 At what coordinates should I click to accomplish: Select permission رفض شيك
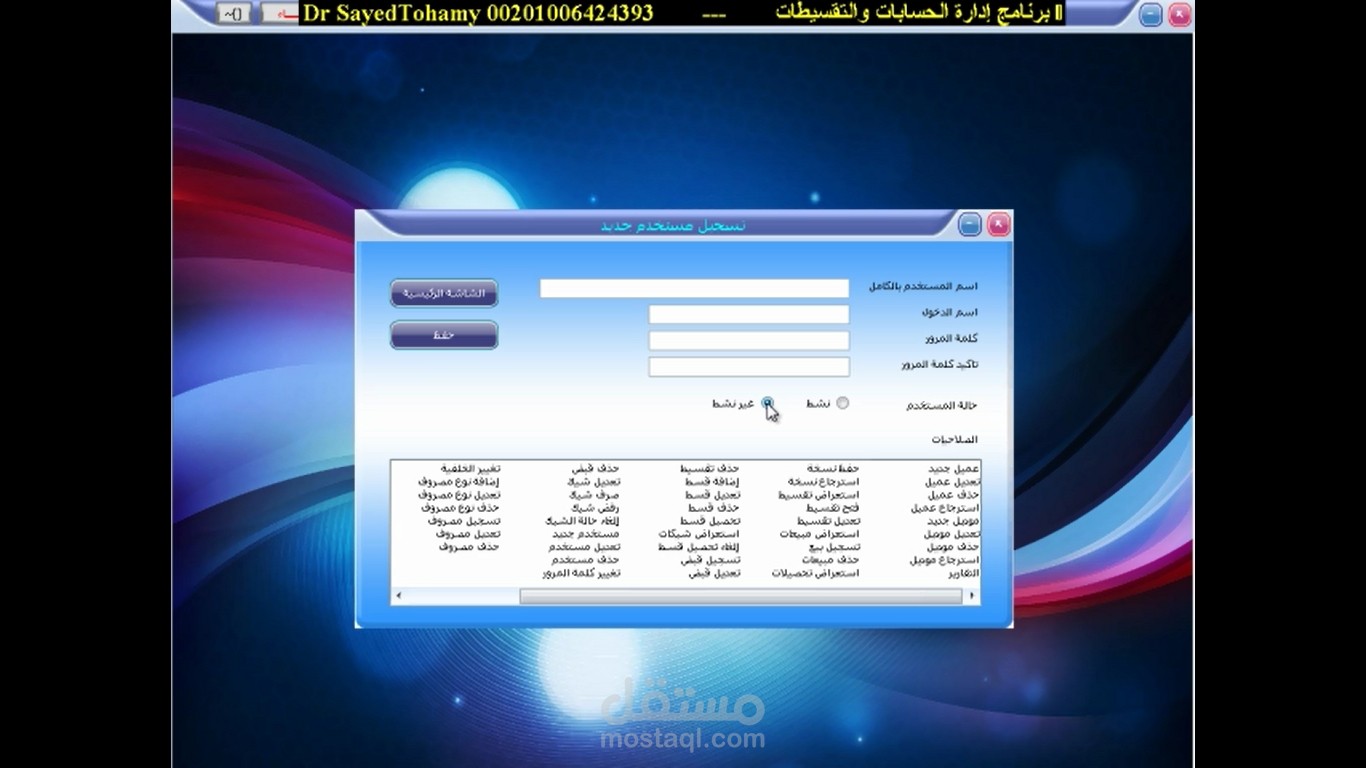pos(596,508)
